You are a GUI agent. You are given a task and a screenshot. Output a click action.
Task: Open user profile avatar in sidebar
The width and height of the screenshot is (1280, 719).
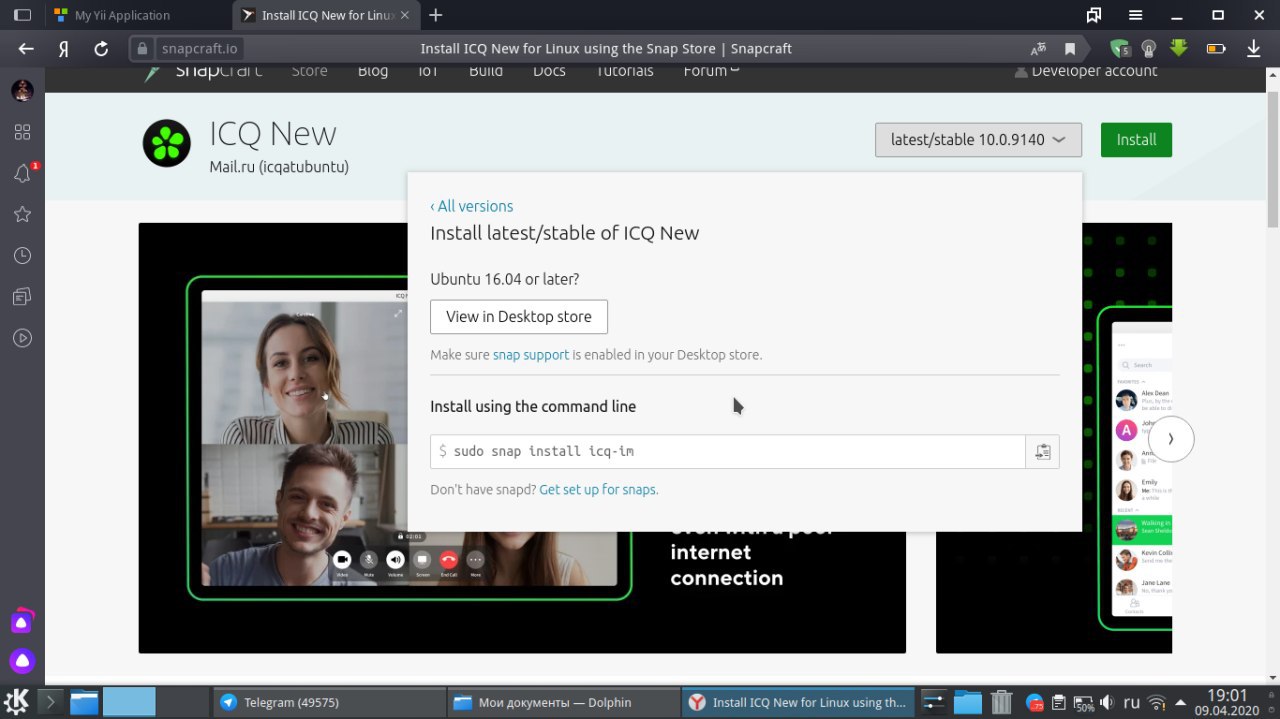(x=22, y=91)
